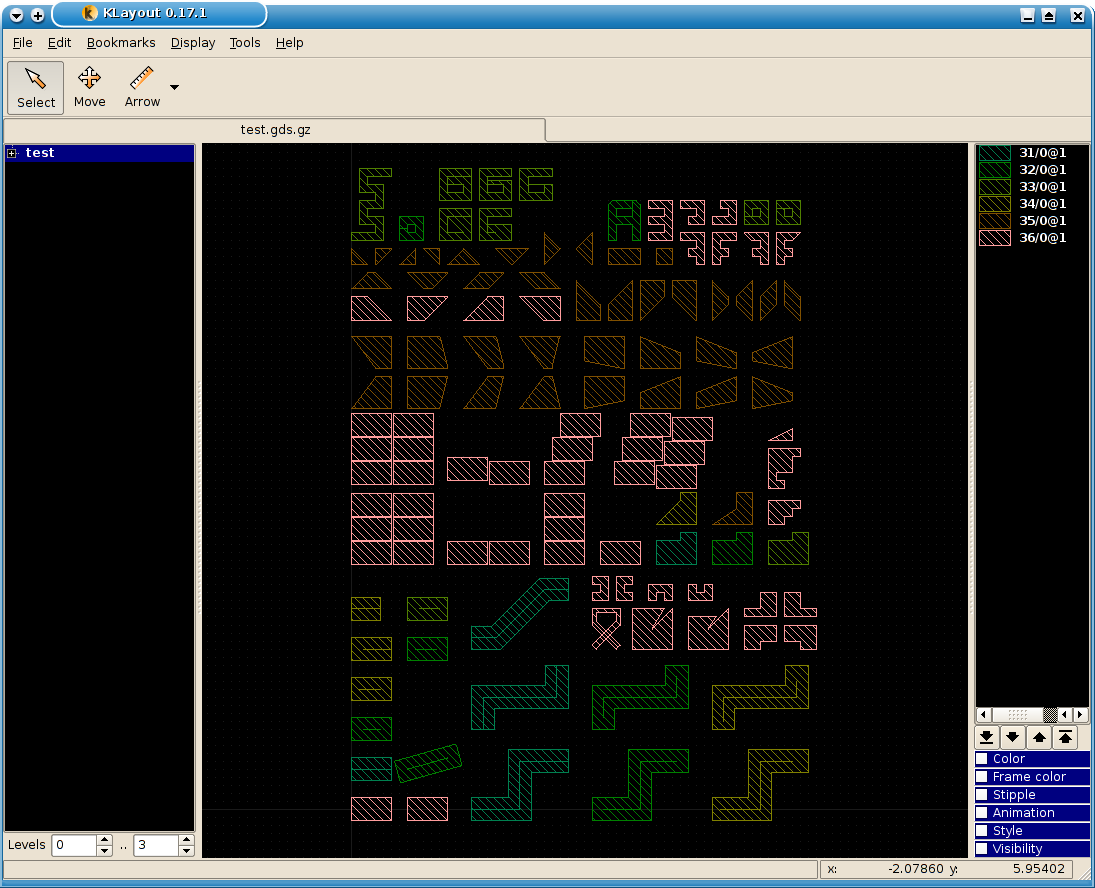Viewport: 1095px width, 888px height.
Task: Choose the Arrow ruler tool
Action: point(142,87)
